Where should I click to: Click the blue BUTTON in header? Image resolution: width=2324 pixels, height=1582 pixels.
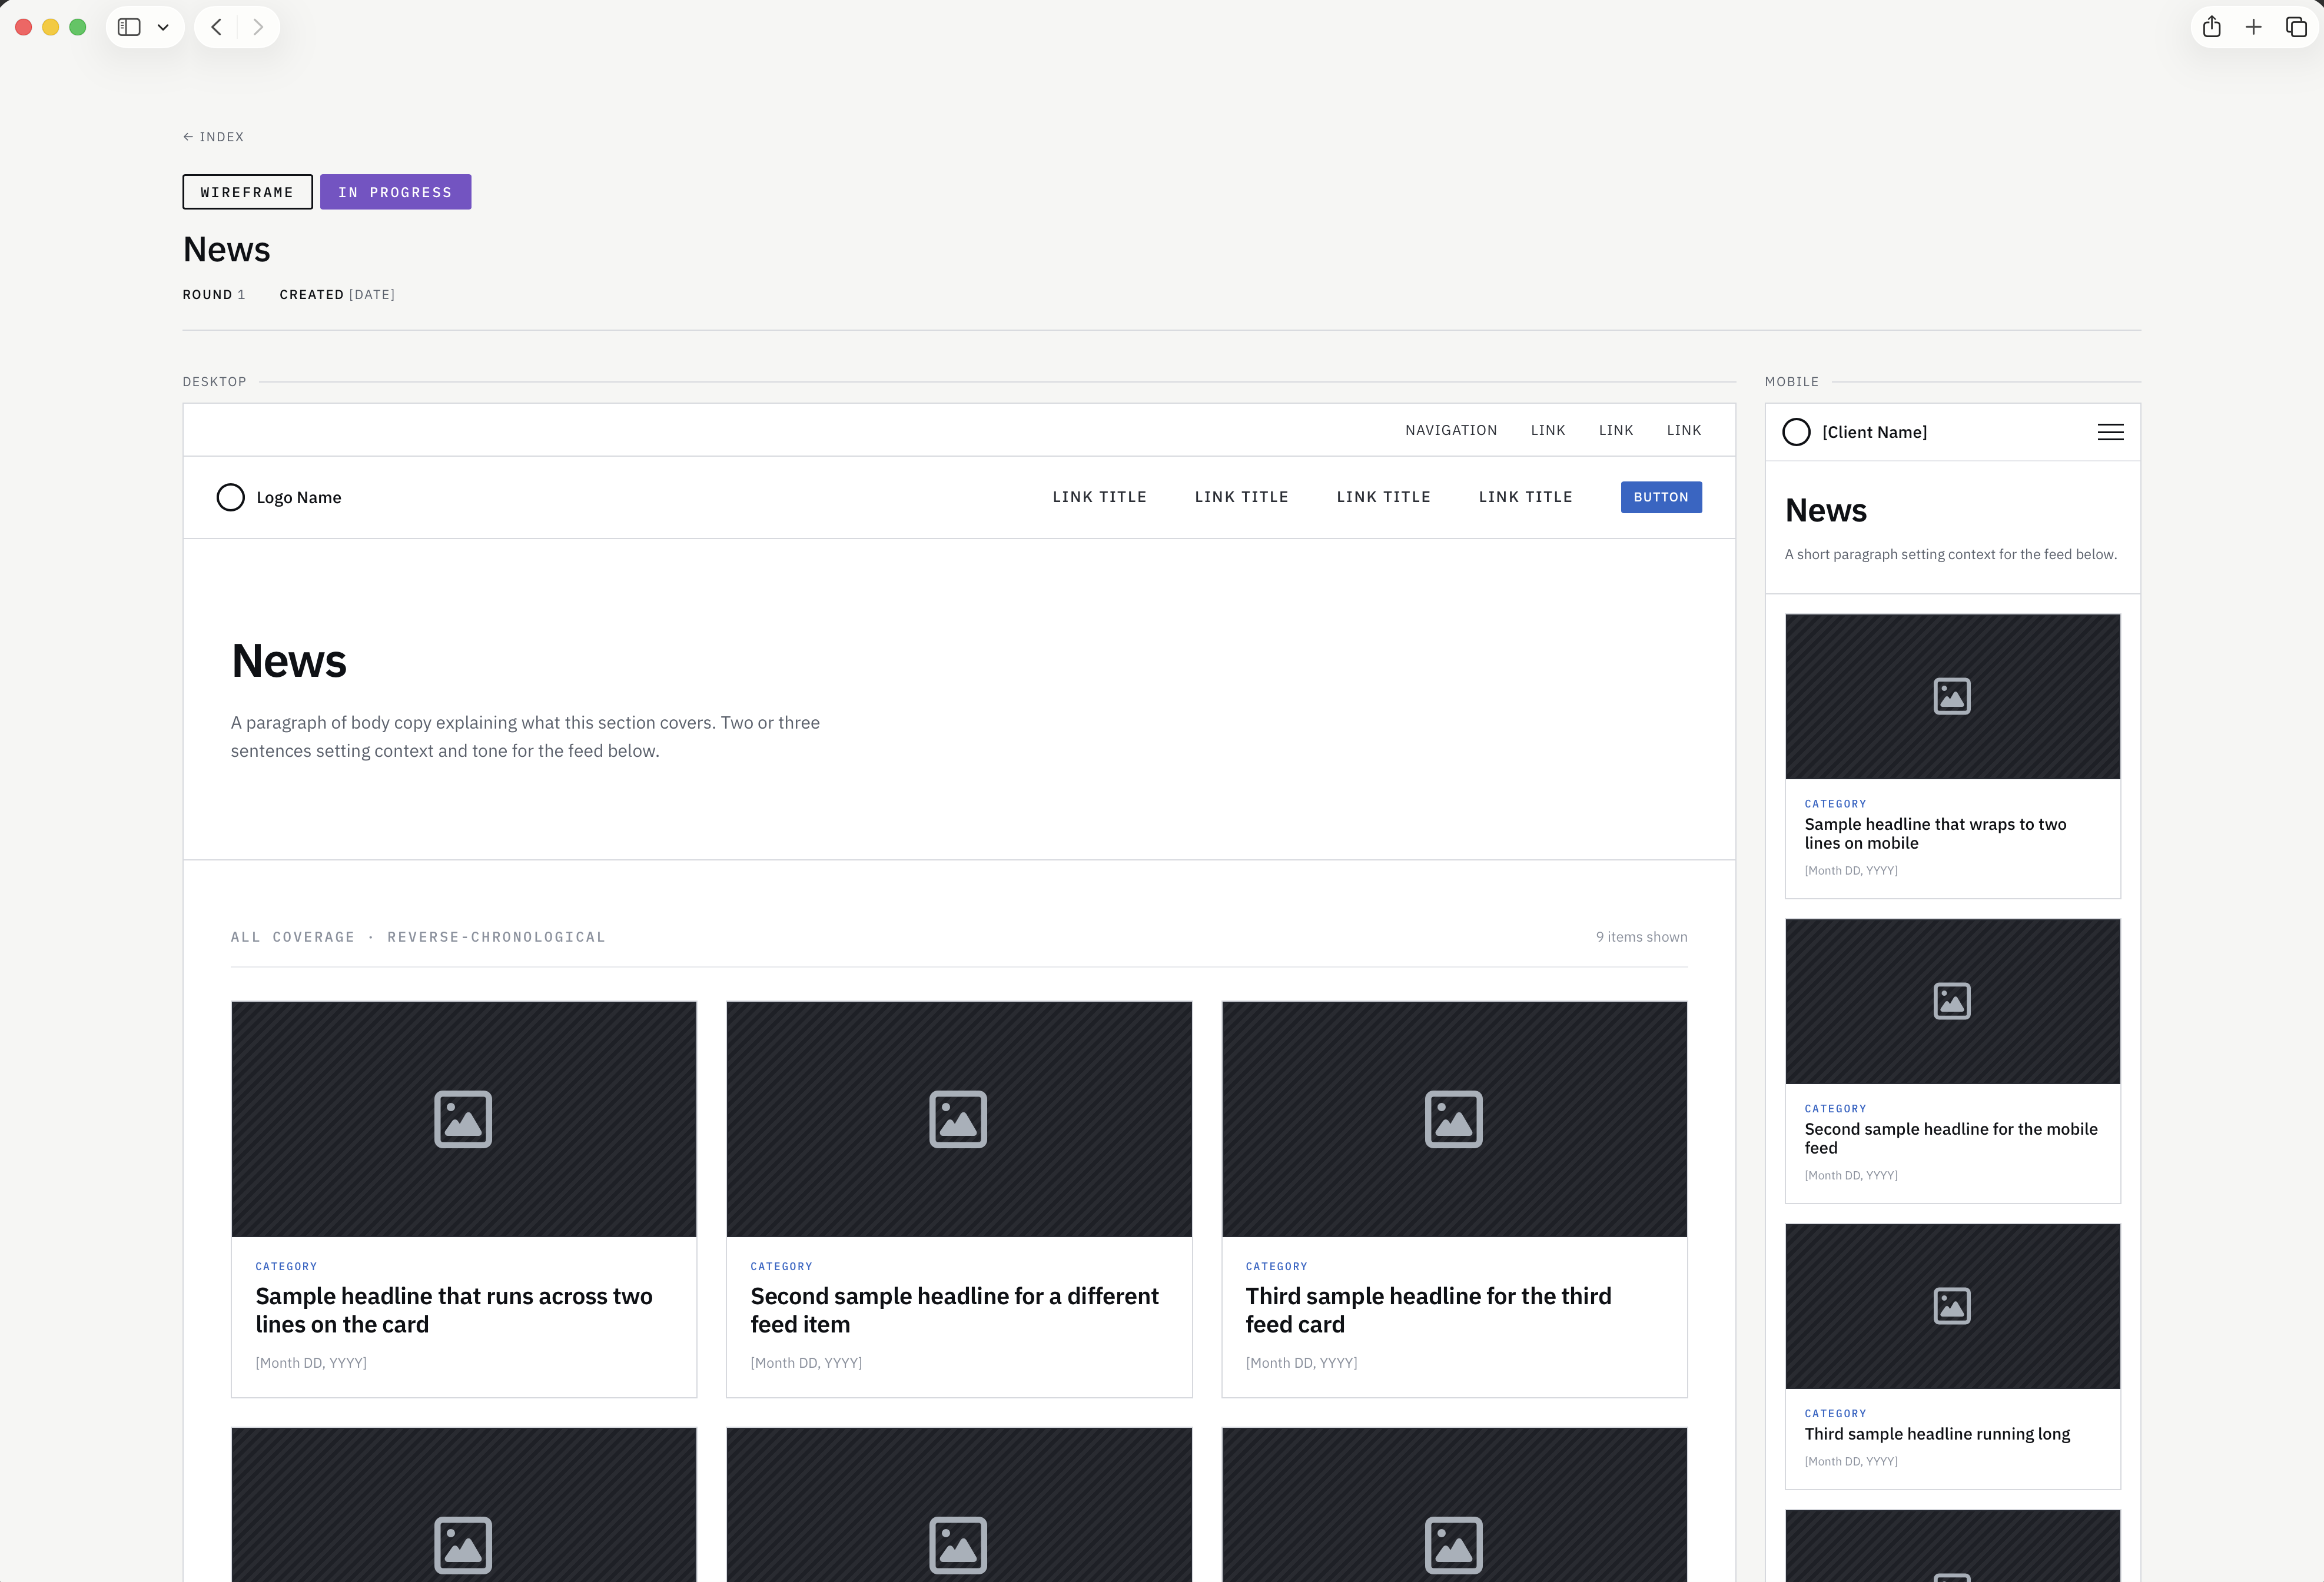tap(1661, 497)
